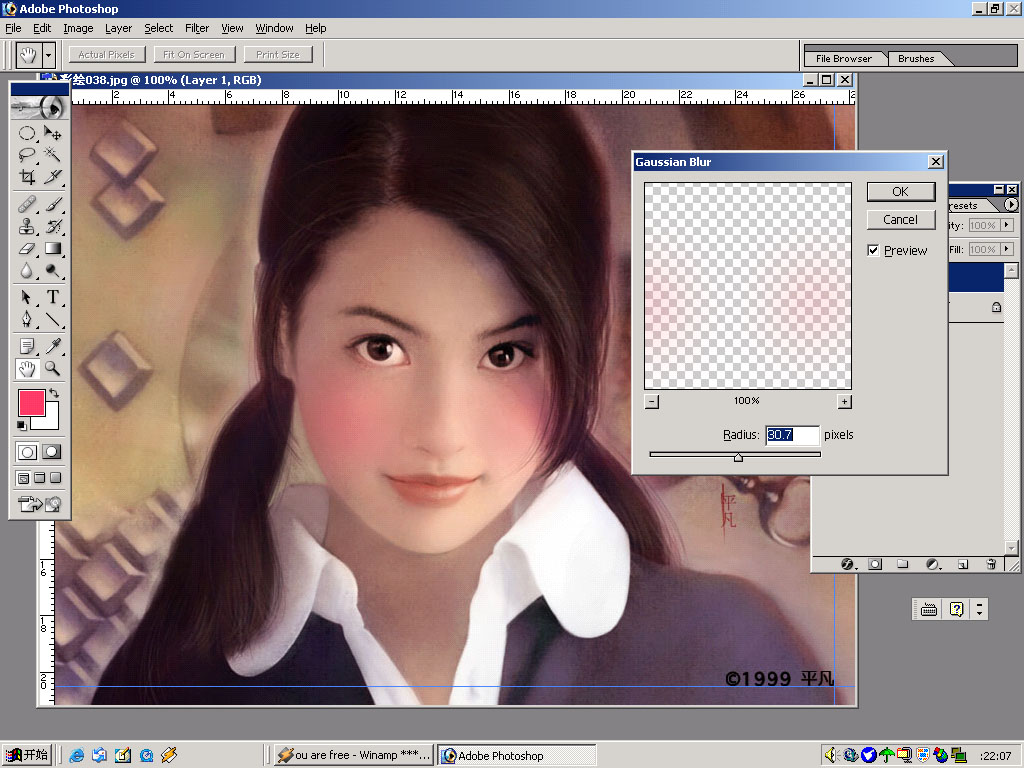Viewport: 1024px width, 768px height.
Task: Select Full Screen Mode with menu bar
Action: click(x=39, y=478)
